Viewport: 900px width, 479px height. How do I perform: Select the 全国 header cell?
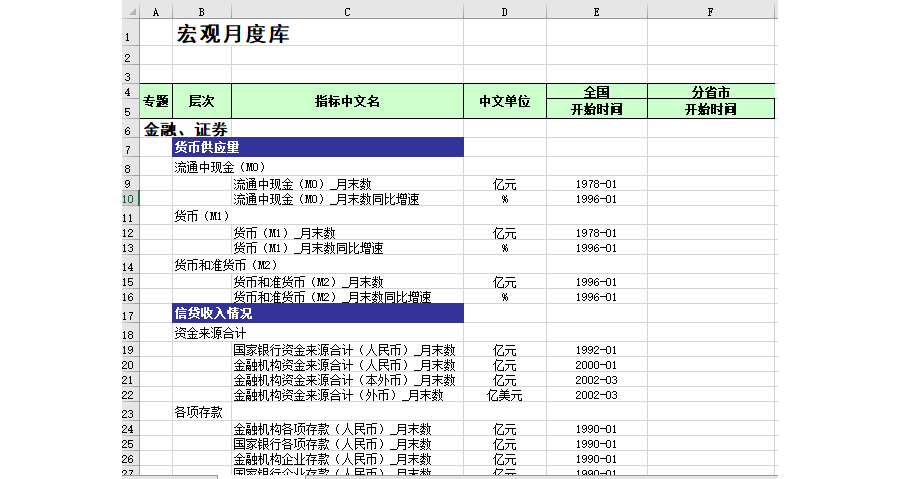[596, 92]
